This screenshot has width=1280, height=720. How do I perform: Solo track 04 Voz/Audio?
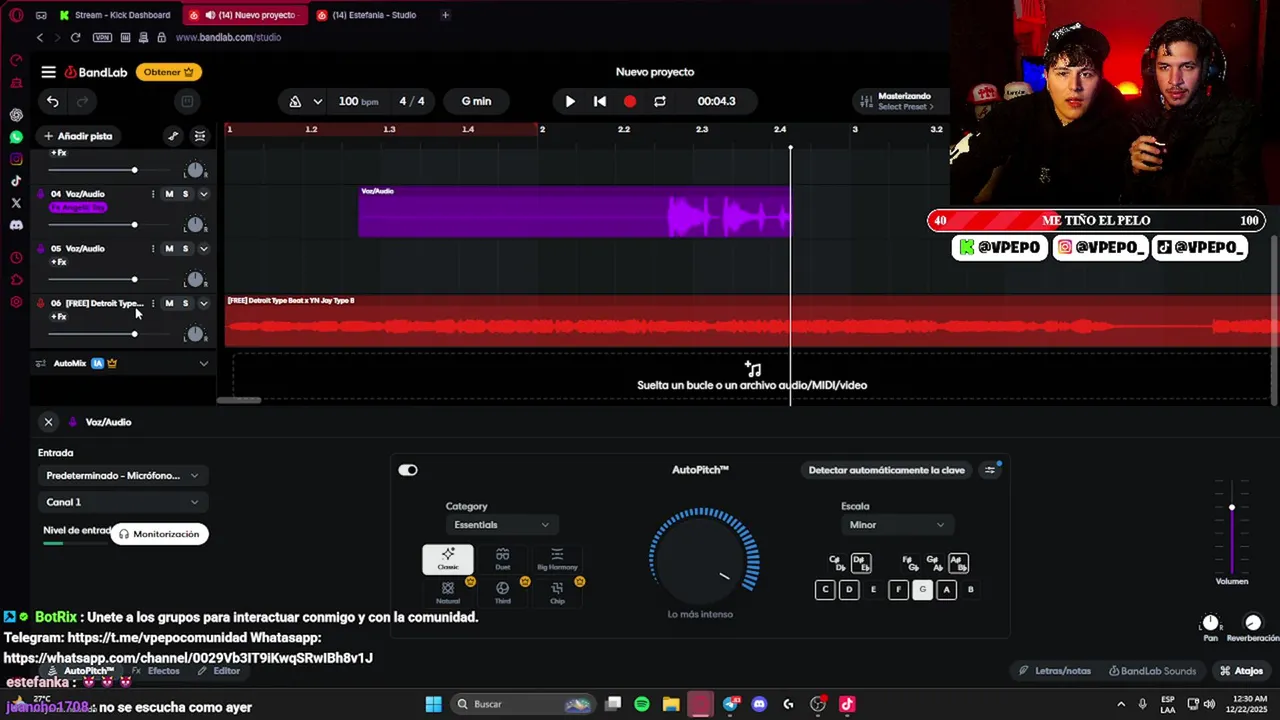click(185, 194)
